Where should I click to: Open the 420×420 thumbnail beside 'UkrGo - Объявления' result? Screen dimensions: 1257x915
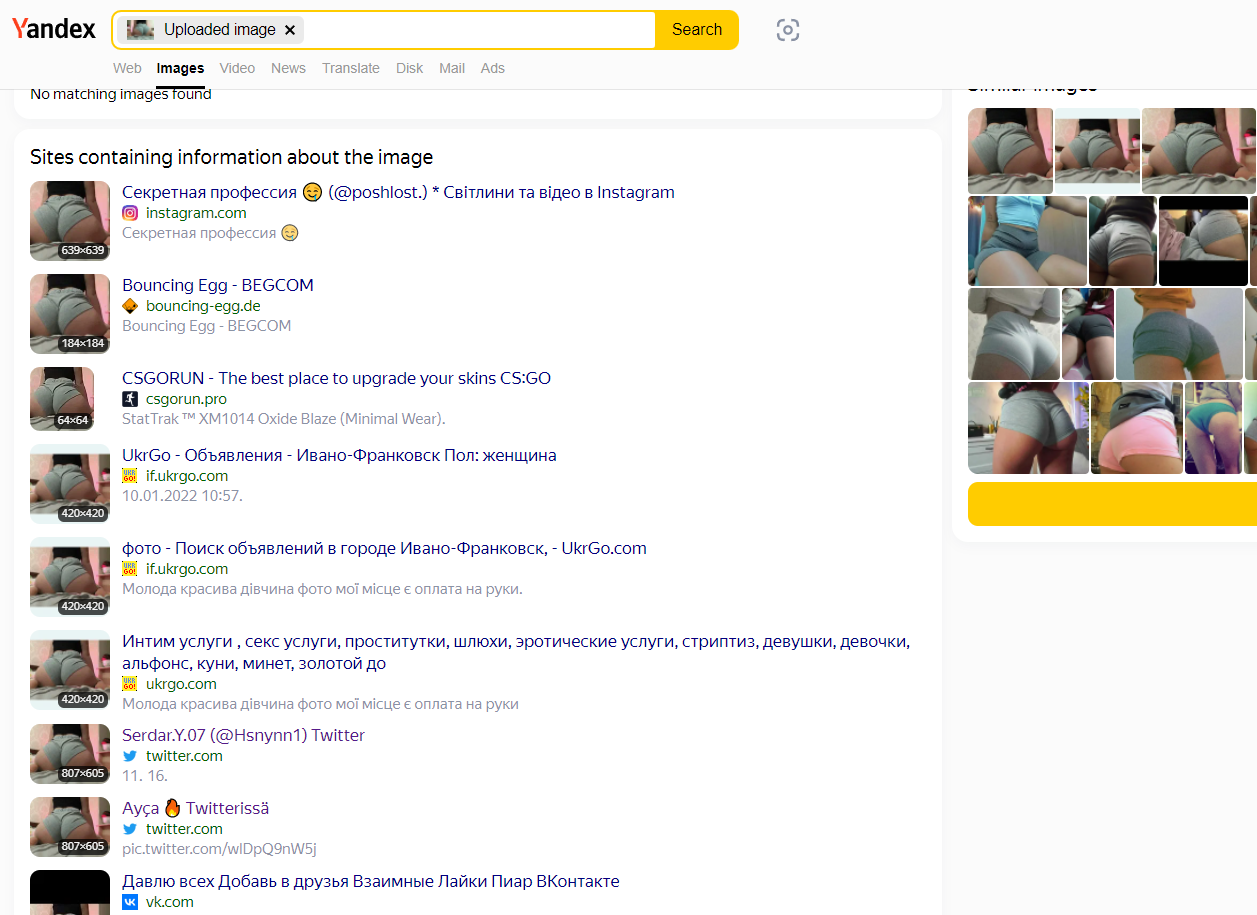(70, 484)
